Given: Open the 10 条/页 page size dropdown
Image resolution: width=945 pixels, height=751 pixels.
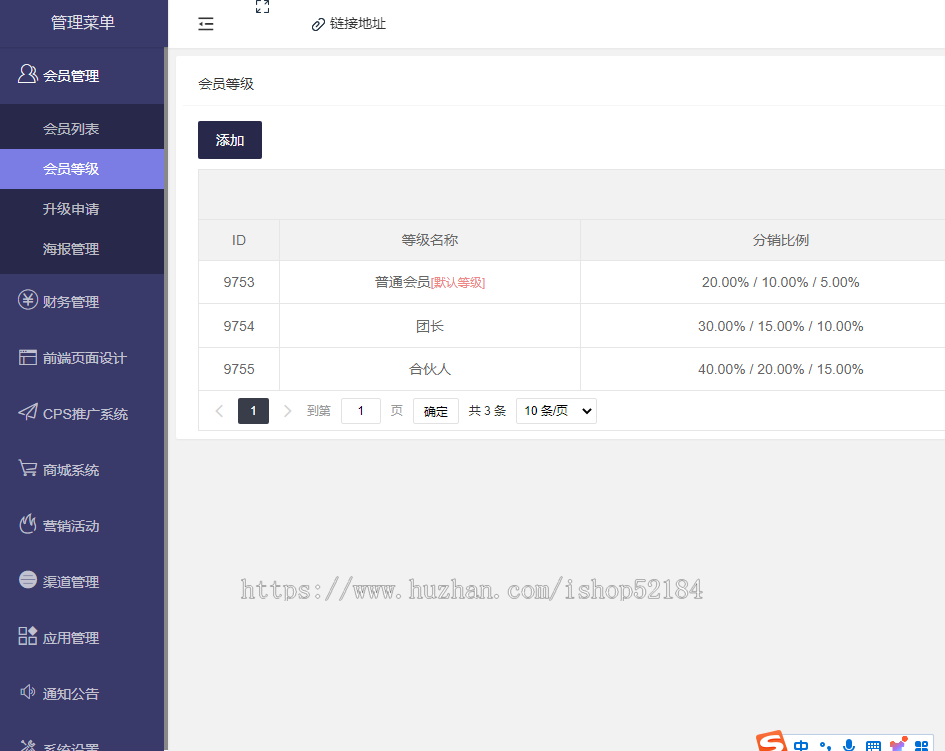Looking at the screenshot, I should (556, 411).
